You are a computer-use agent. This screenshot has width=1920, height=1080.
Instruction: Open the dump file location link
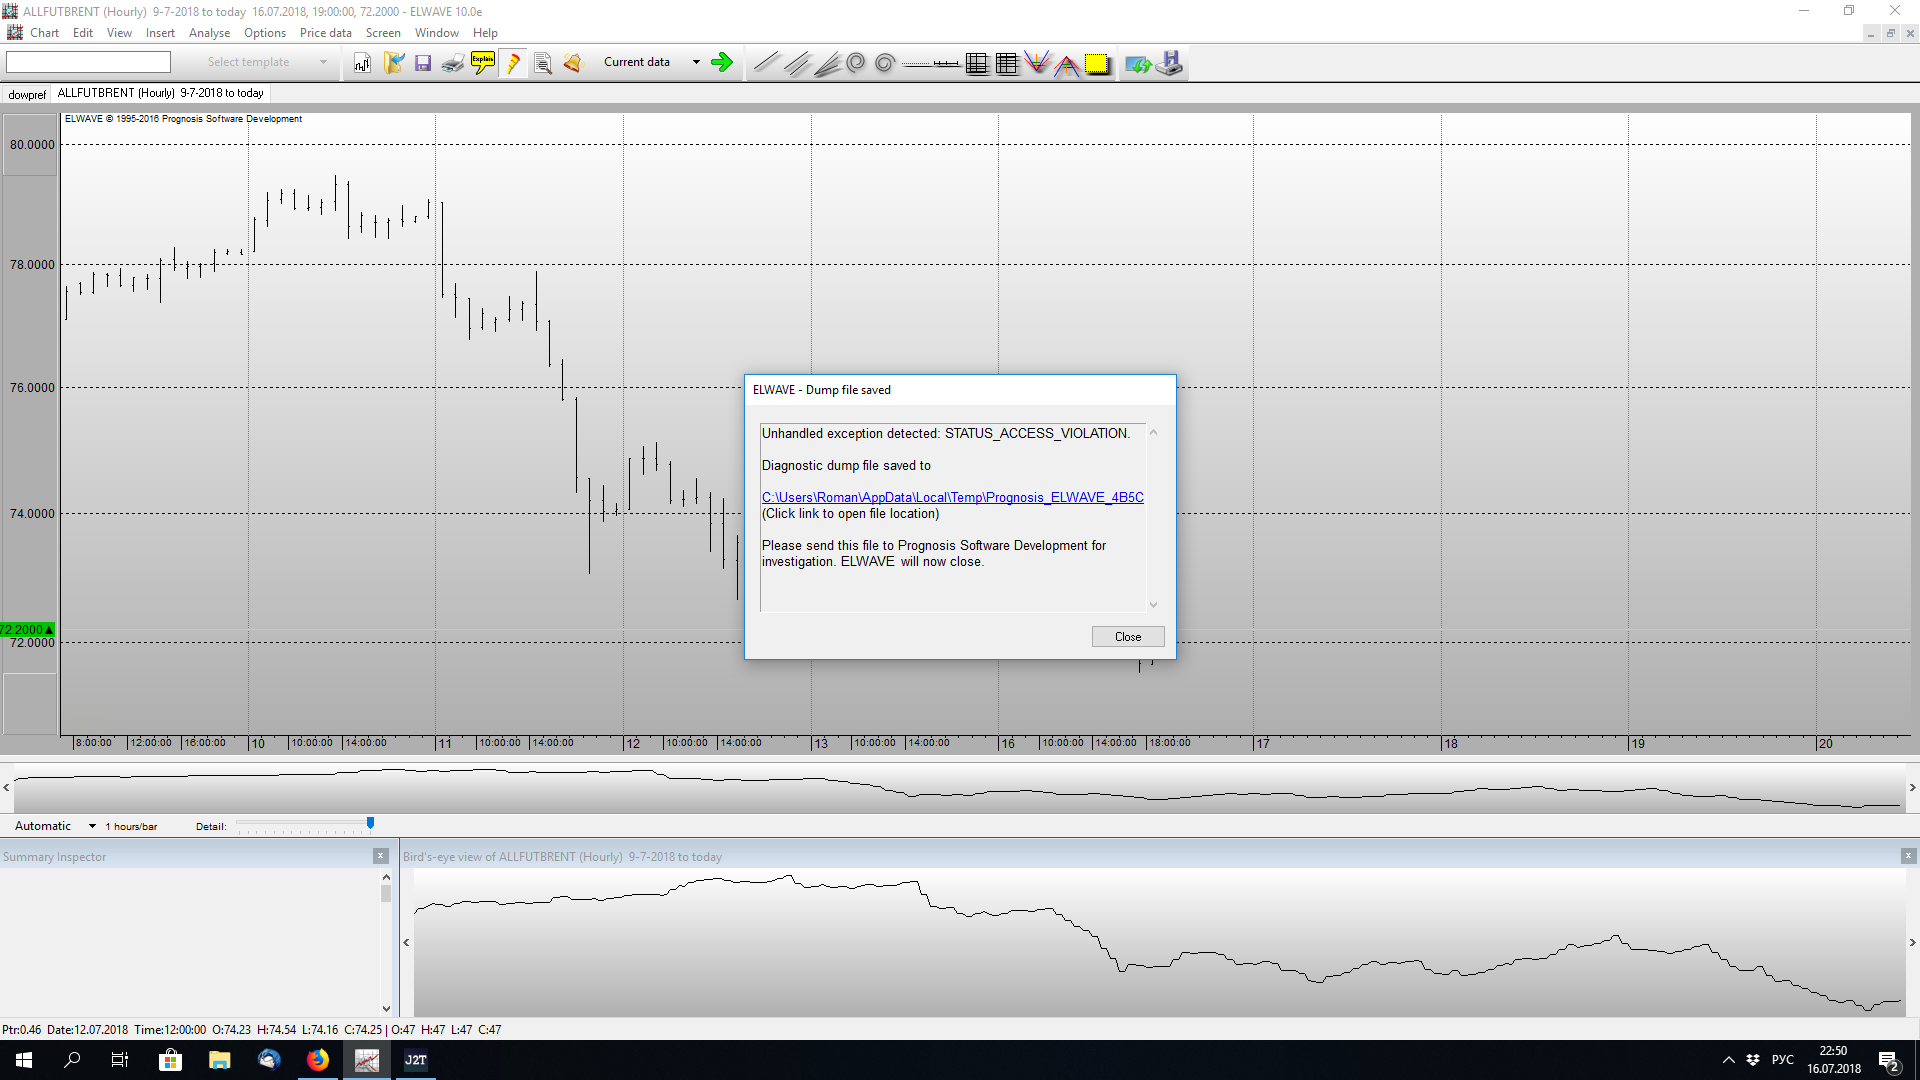952,497
